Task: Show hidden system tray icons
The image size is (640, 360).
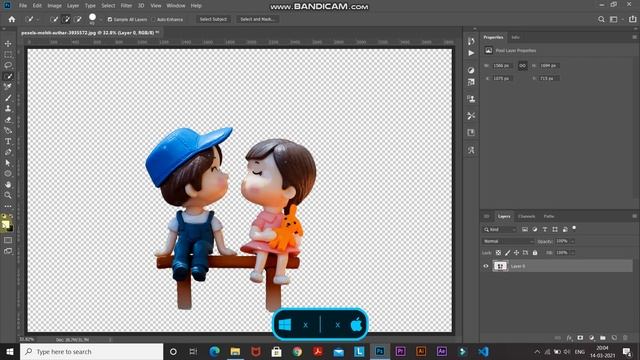Action: click(537, 351)
